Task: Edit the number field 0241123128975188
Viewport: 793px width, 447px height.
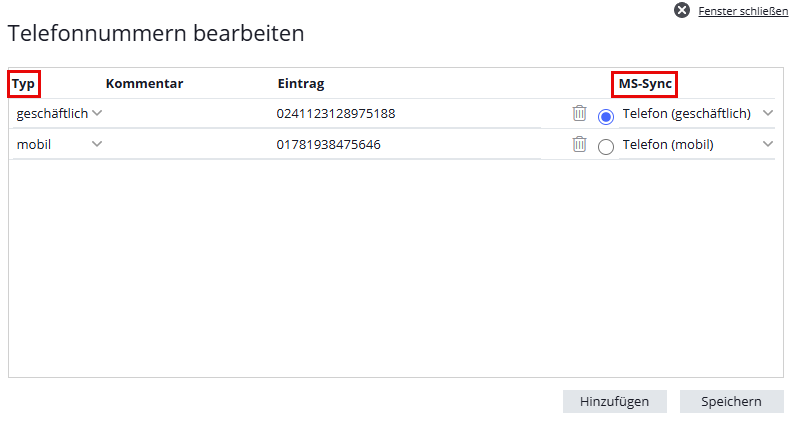Action: [x=407, y=113]
